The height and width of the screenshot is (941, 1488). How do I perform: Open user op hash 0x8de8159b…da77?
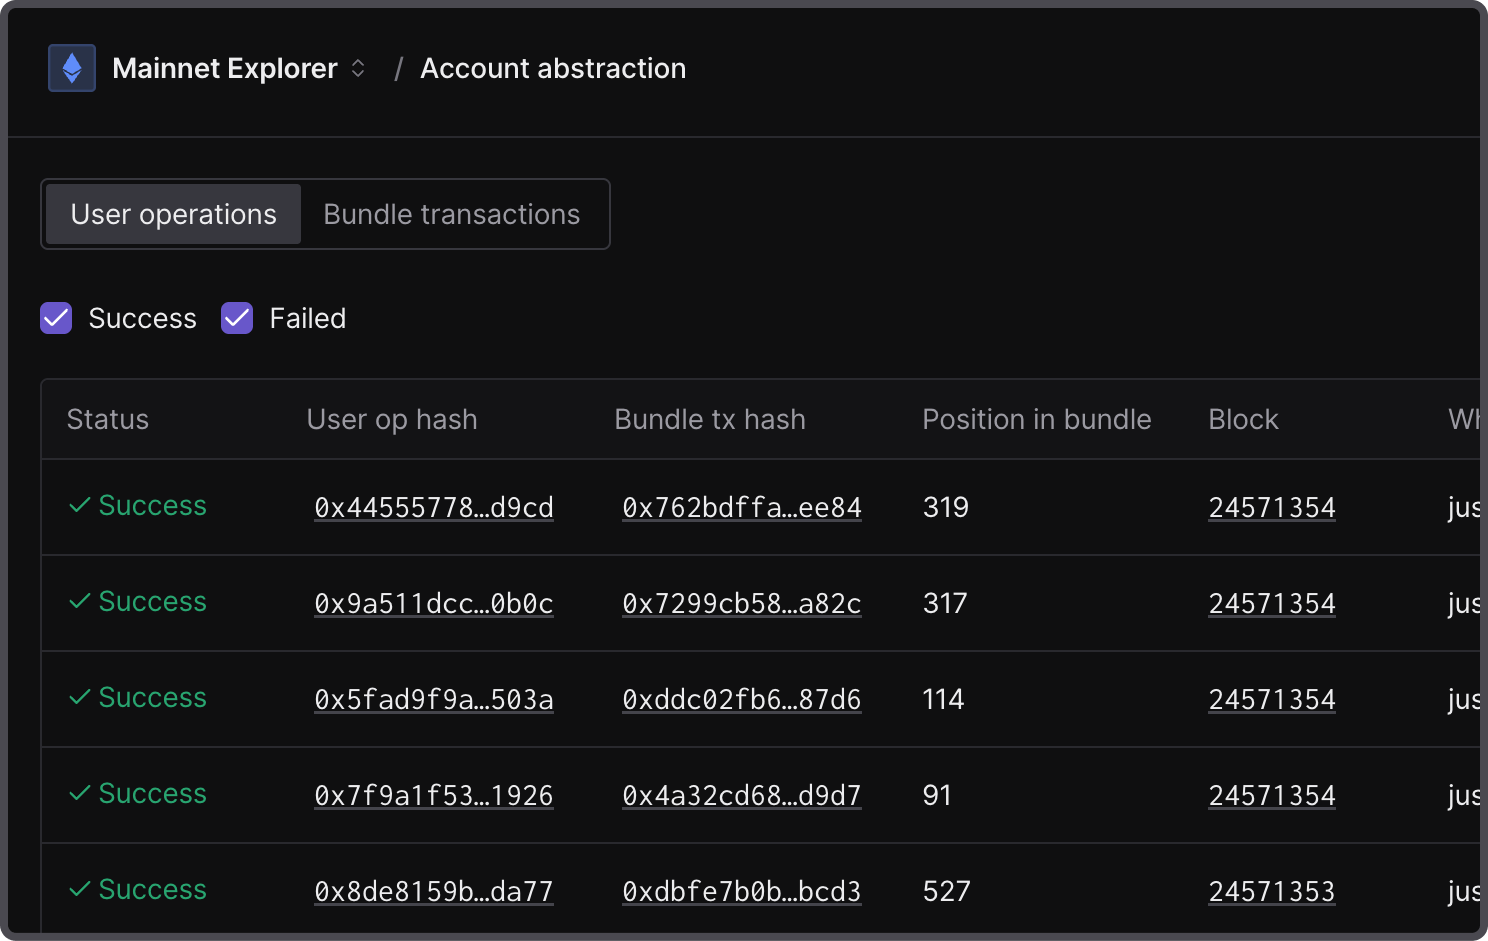(433, 891)
